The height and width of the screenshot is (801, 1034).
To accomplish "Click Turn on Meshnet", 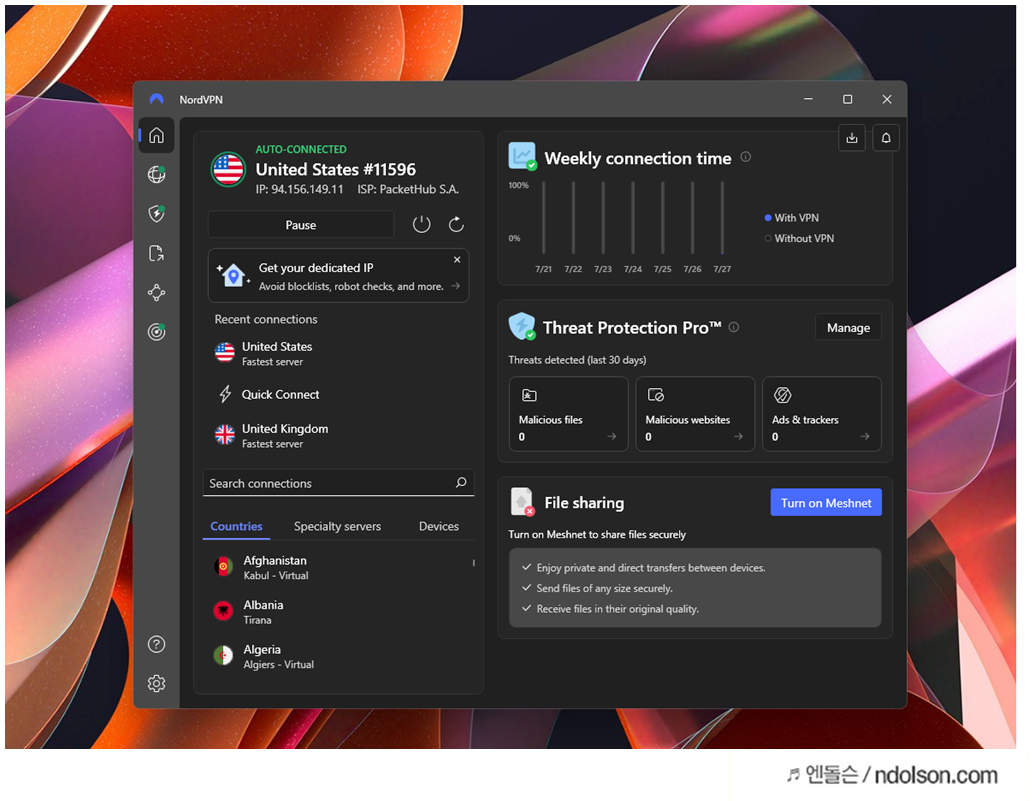I will [x=826, y=503].
